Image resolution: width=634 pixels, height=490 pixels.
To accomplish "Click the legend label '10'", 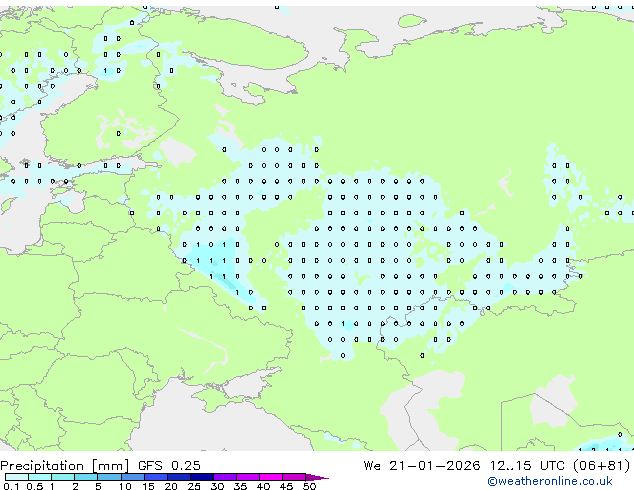I will (x=125, y=486).
